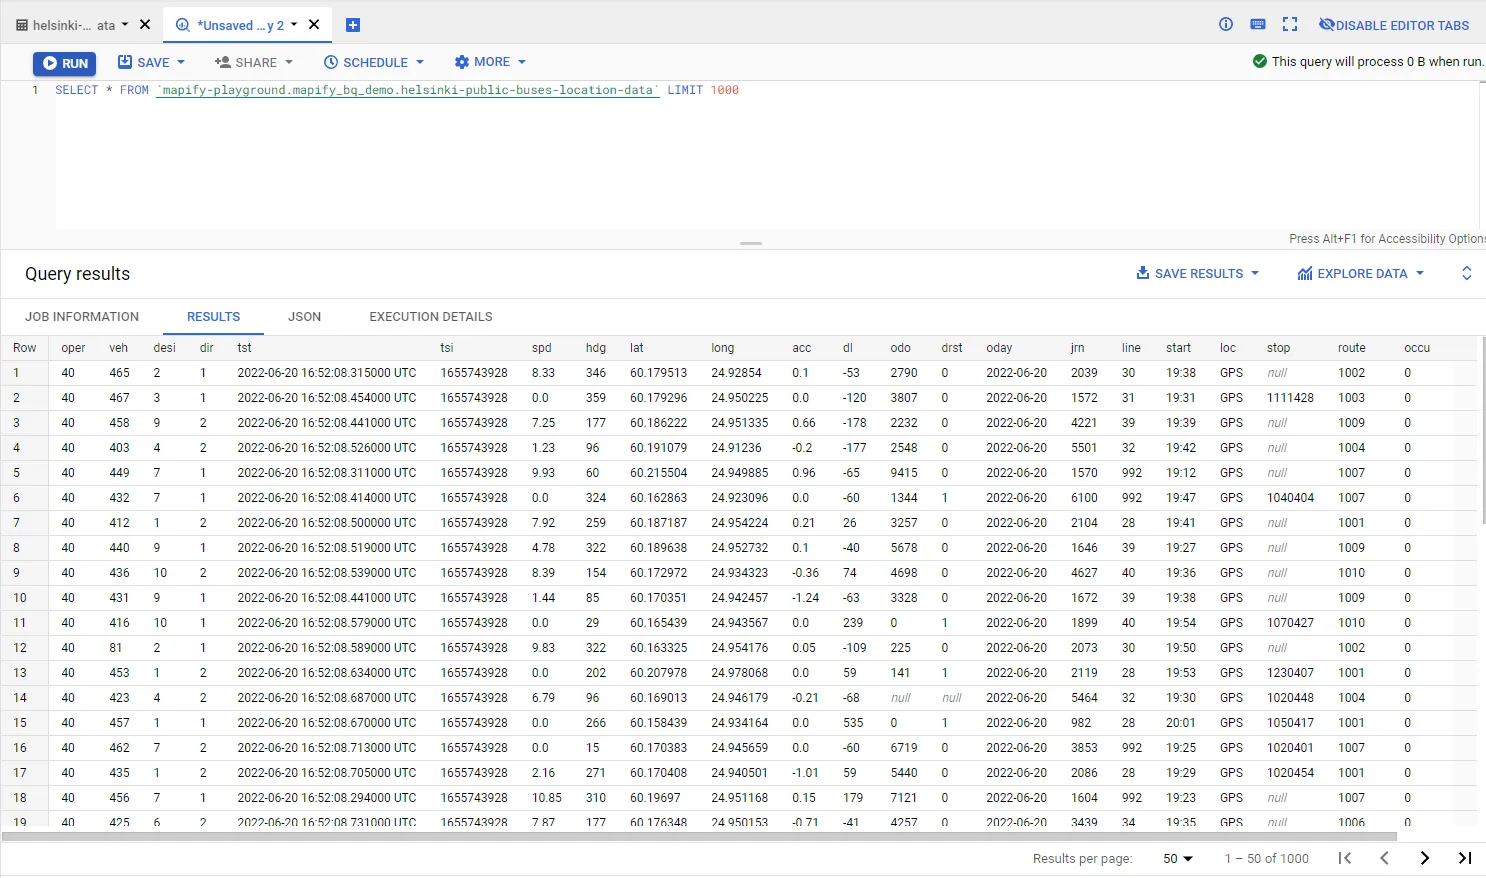Viewport: 1486px width, 878px height.
Task: Go to next results page icon
Action: pyautogui.click(x=1425, y=858)
